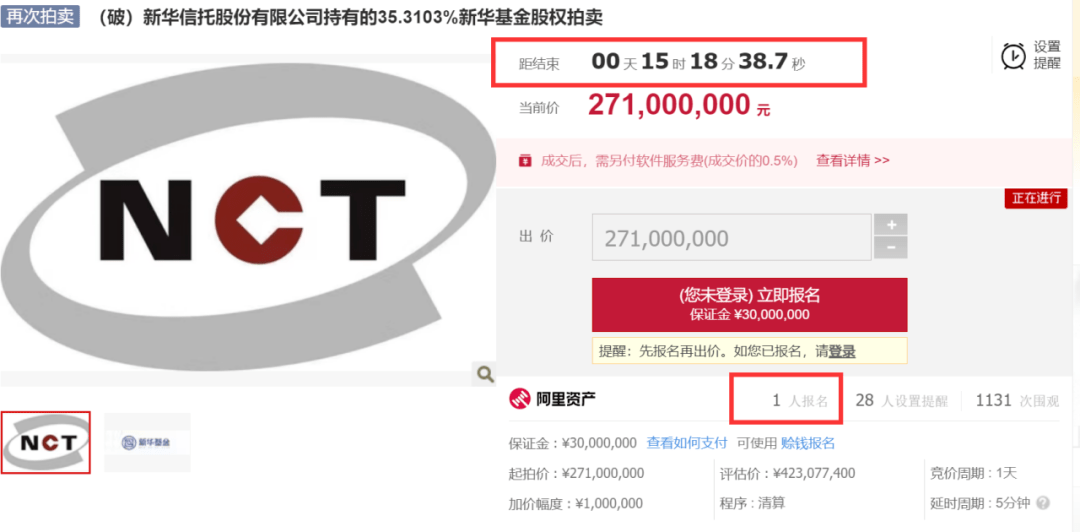Screen dimensions: 1080x532
Task: Click the bid amount input field
Action: [x=731, y=238]
